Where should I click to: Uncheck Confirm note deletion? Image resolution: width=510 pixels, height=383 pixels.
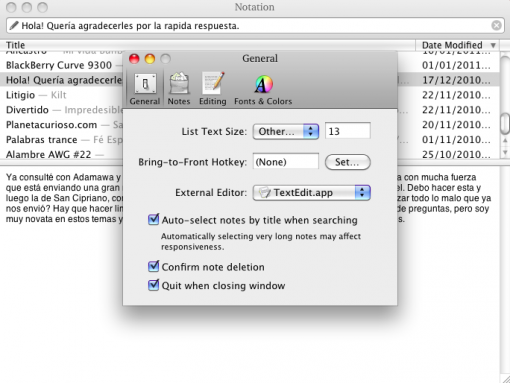[153, 266]
